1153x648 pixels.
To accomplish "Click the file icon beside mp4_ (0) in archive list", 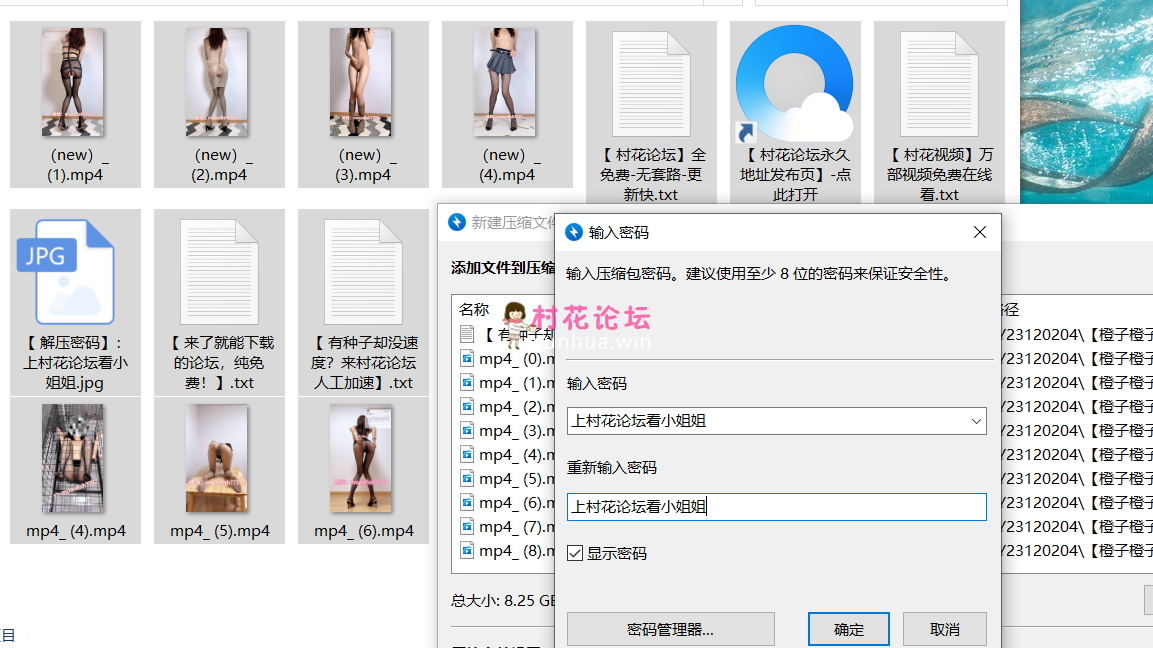I will click(x=467, y=359).
